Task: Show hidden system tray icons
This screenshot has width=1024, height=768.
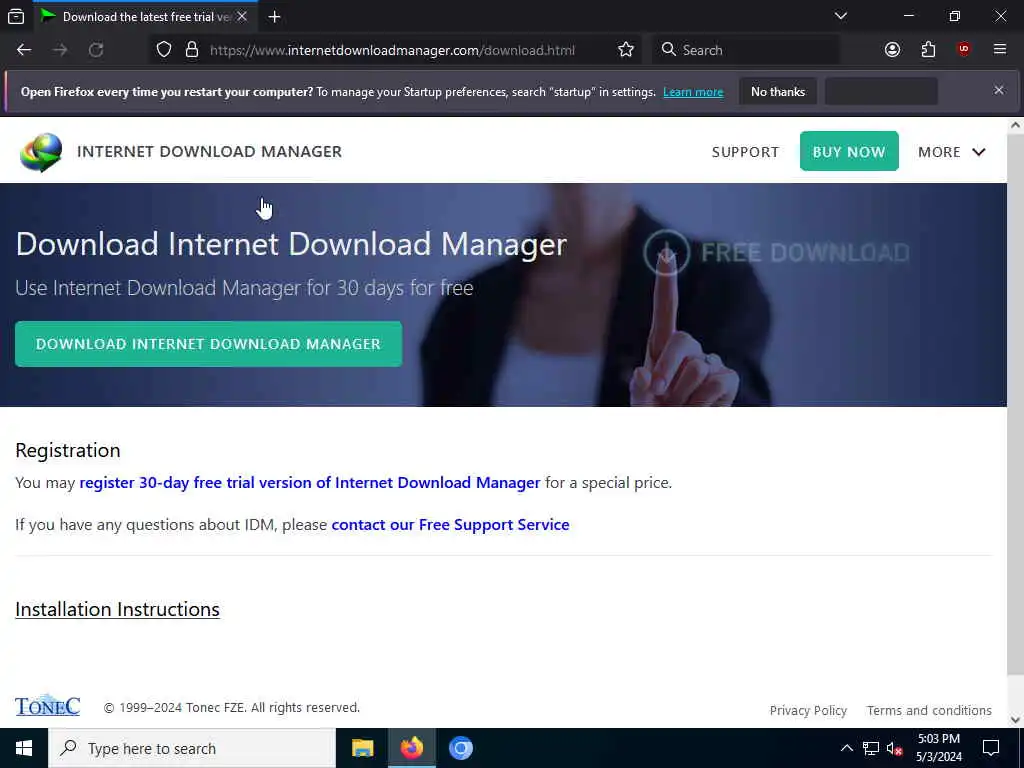Action: pos(846,748)
